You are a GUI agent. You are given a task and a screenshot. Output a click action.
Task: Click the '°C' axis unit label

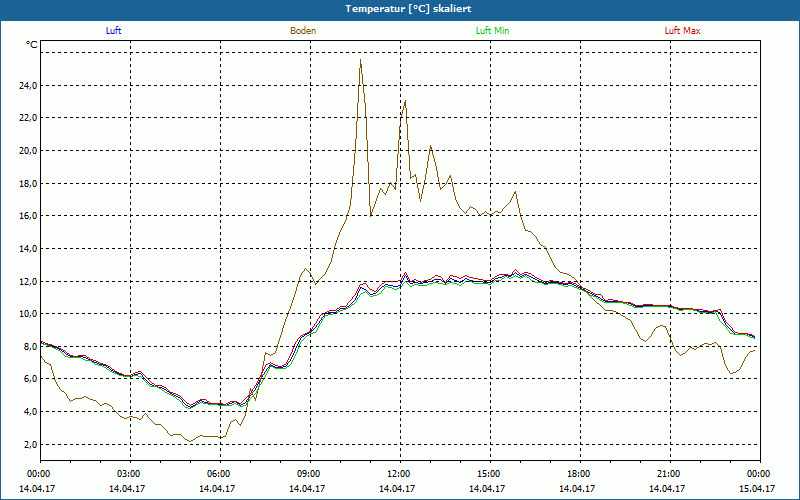click(32, 45)
